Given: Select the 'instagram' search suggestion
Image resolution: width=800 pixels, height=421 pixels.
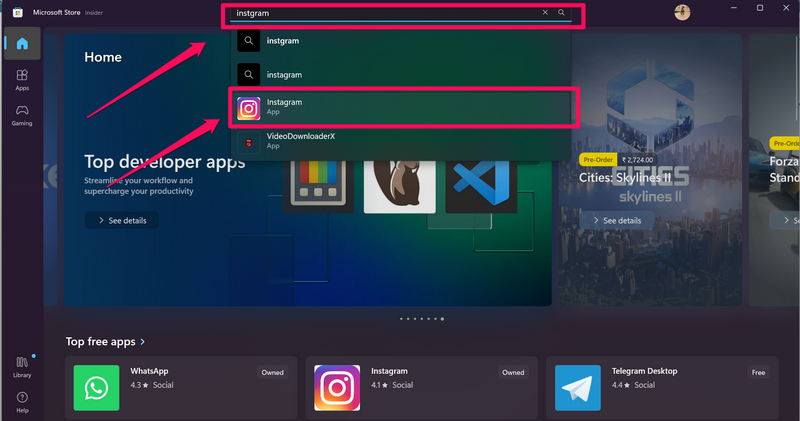Looking at the screenshot, I should (401, 75).
